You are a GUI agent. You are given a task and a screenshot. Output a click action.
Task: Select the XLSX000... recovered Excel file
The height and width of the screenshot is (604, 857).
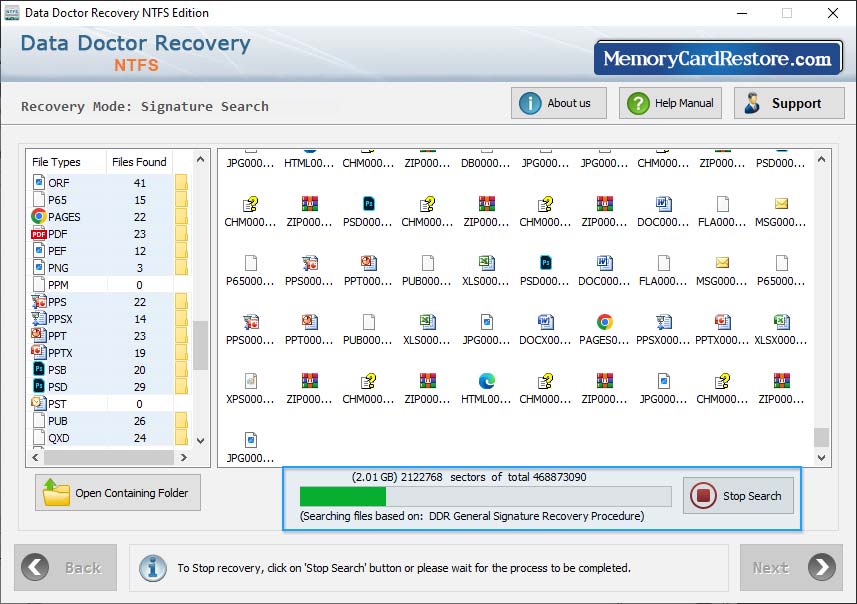781,330
